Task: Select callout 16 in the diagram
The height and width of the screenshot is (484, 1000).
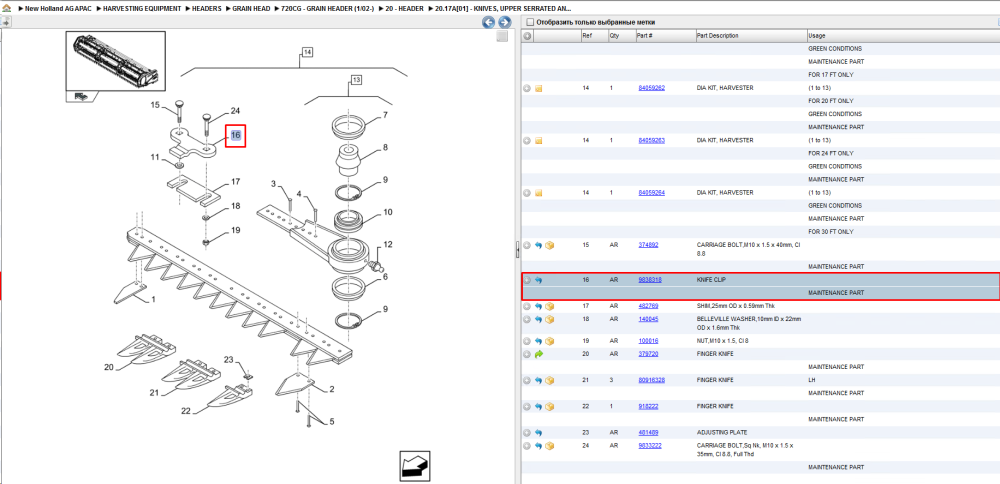Action: 235,135
